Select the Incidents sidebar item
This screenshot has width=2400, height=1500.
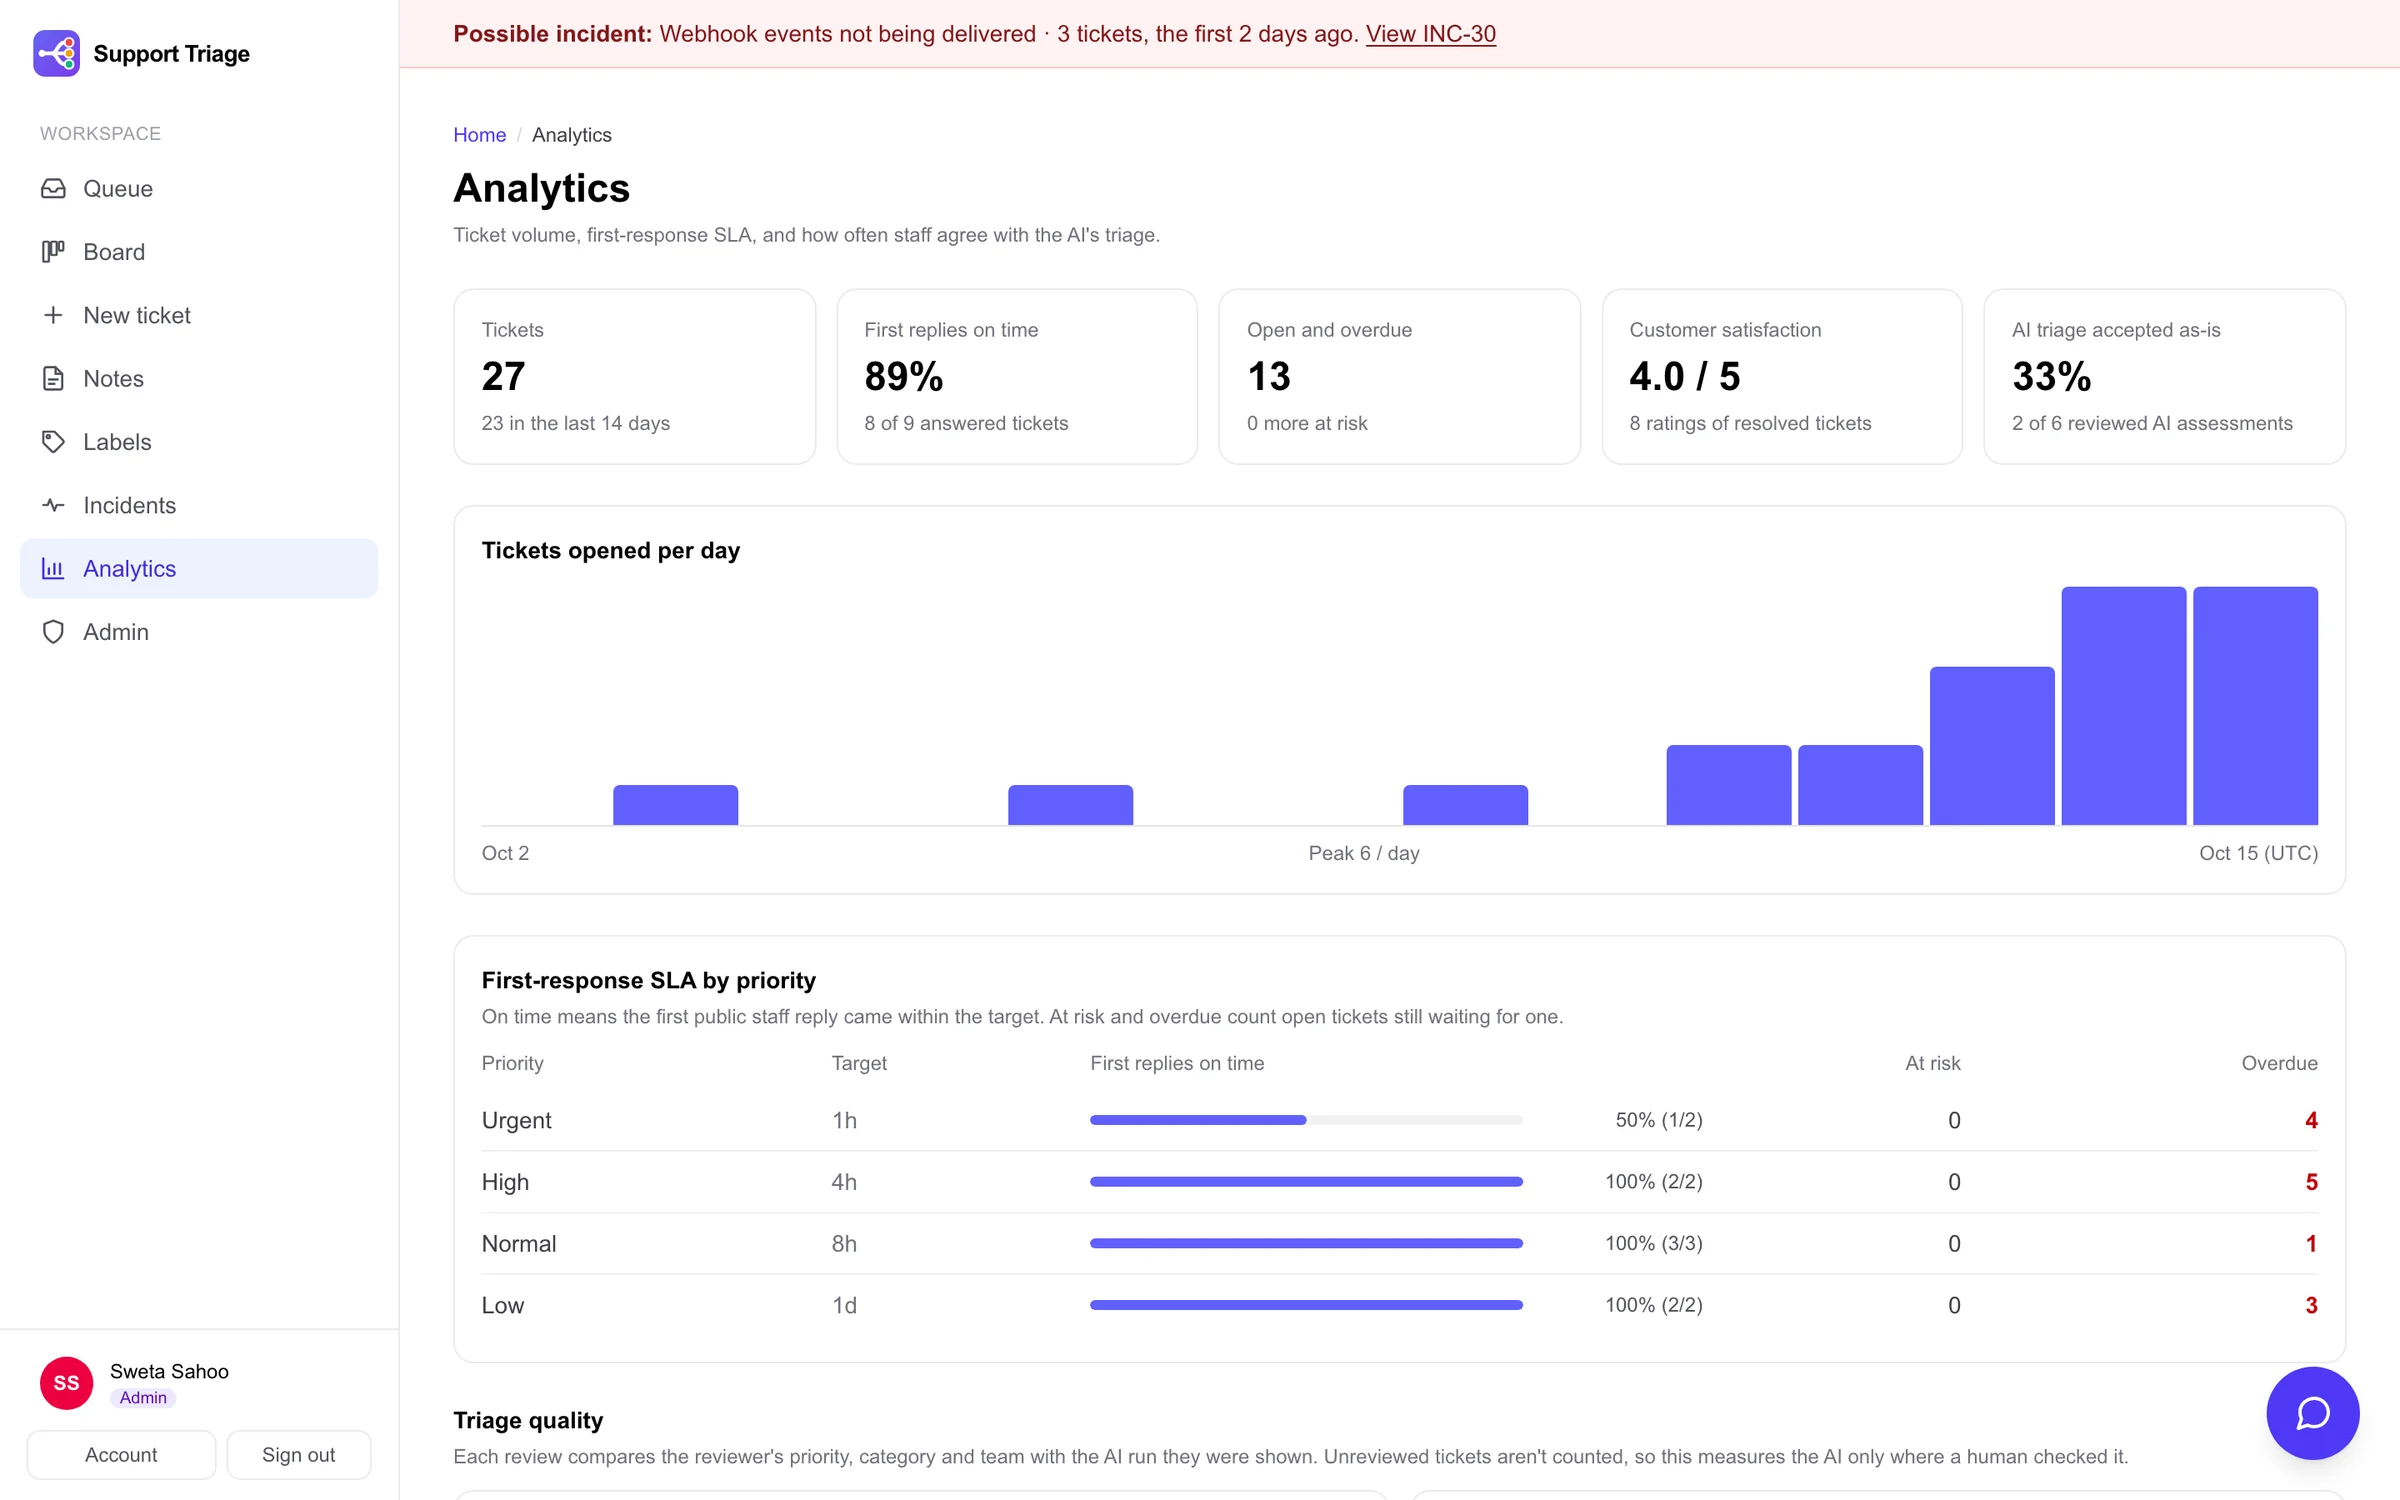199,505
